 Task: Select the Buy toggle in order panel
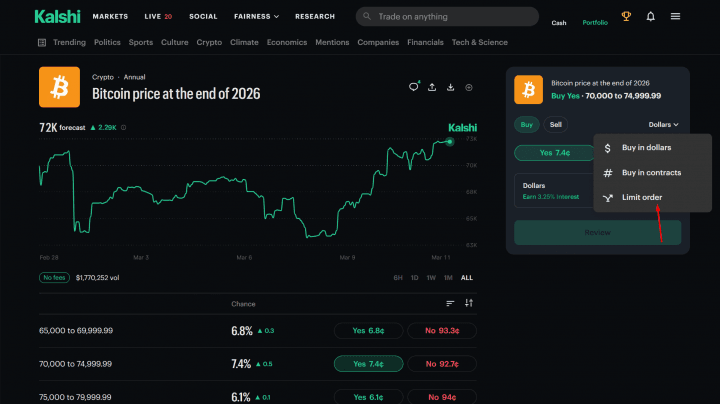(526, 124)
